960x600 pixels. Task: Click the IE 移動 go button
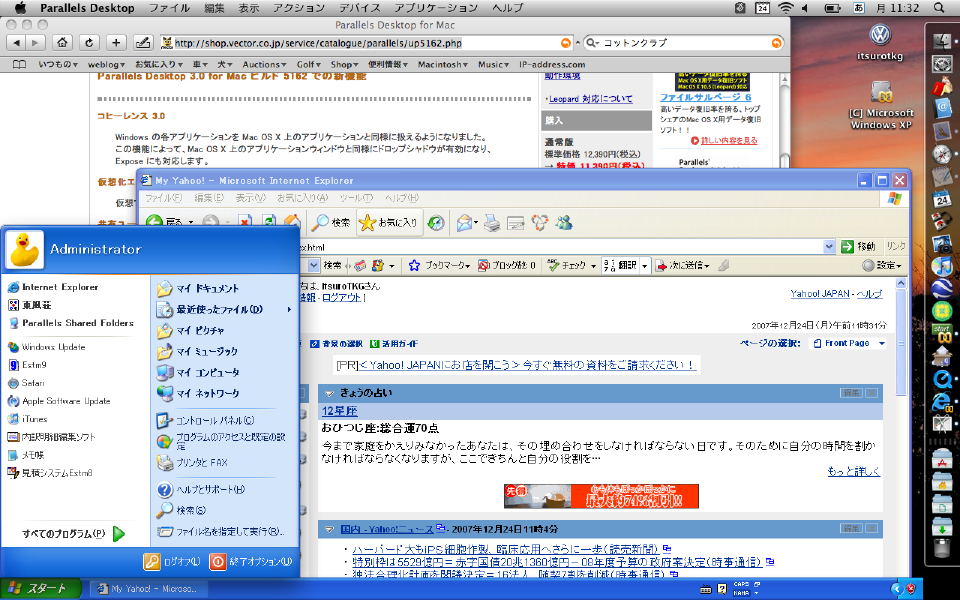tap(858, 247)
